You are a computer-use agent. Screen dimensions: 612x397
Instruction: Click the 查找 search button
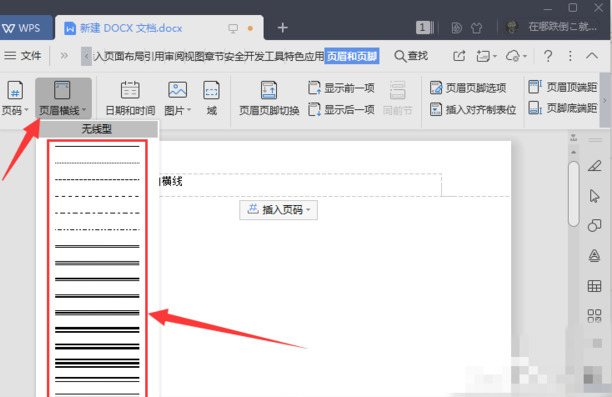coord(411,56)
